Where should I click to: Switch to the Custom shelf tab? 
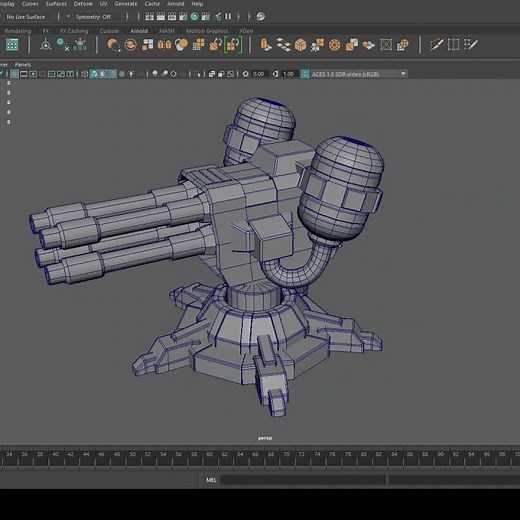click(109, 31)
